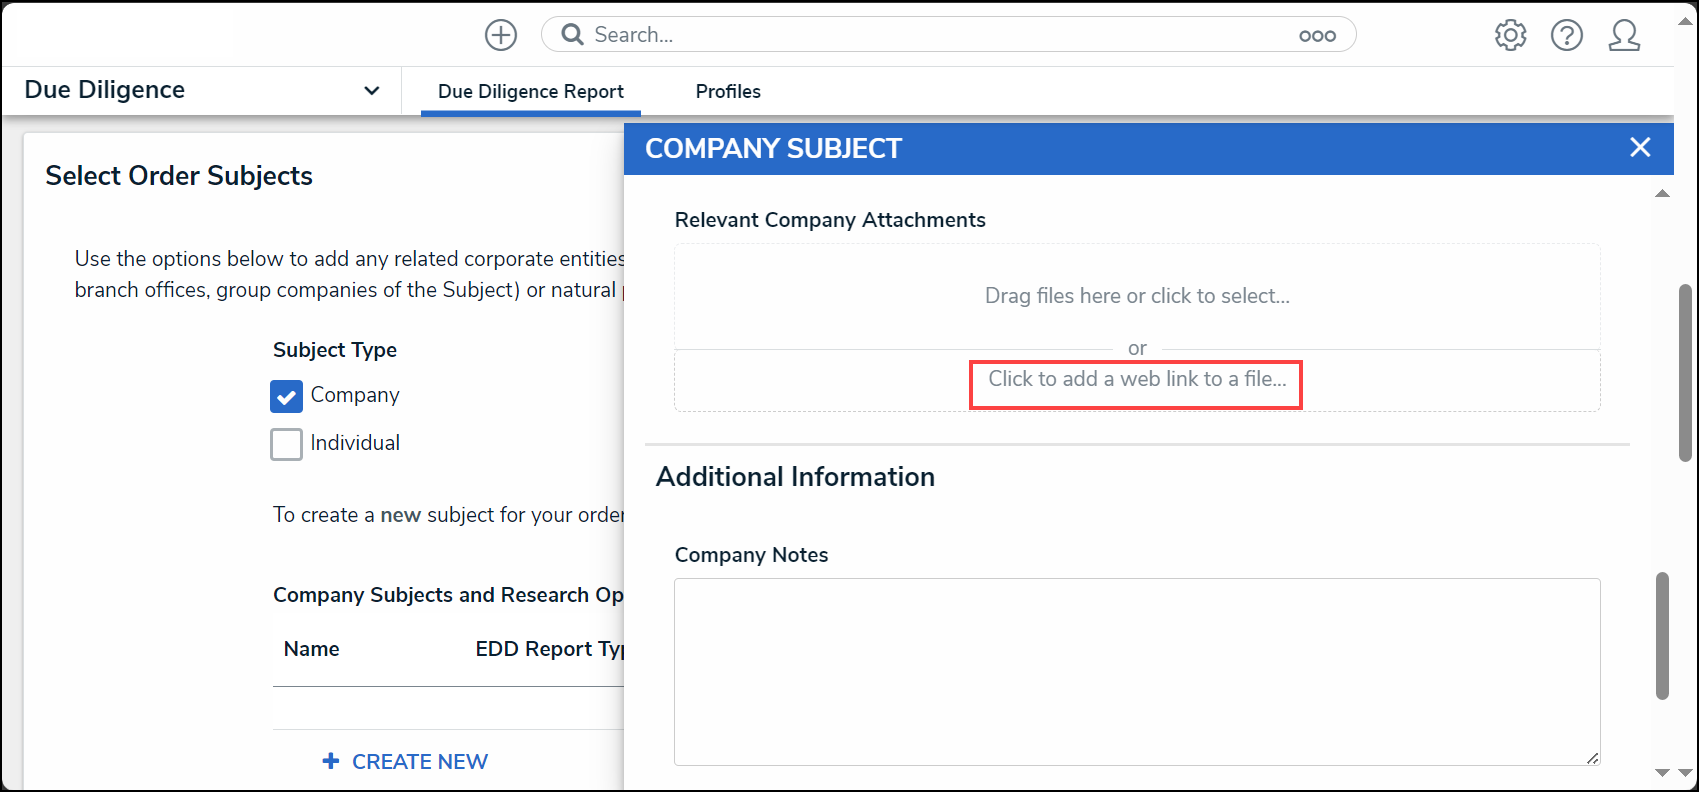Image resolution: width=1699 pixels, height=792 pixels.
Task: Click the drag files upload area
Action: click(x=1137, y=296)
